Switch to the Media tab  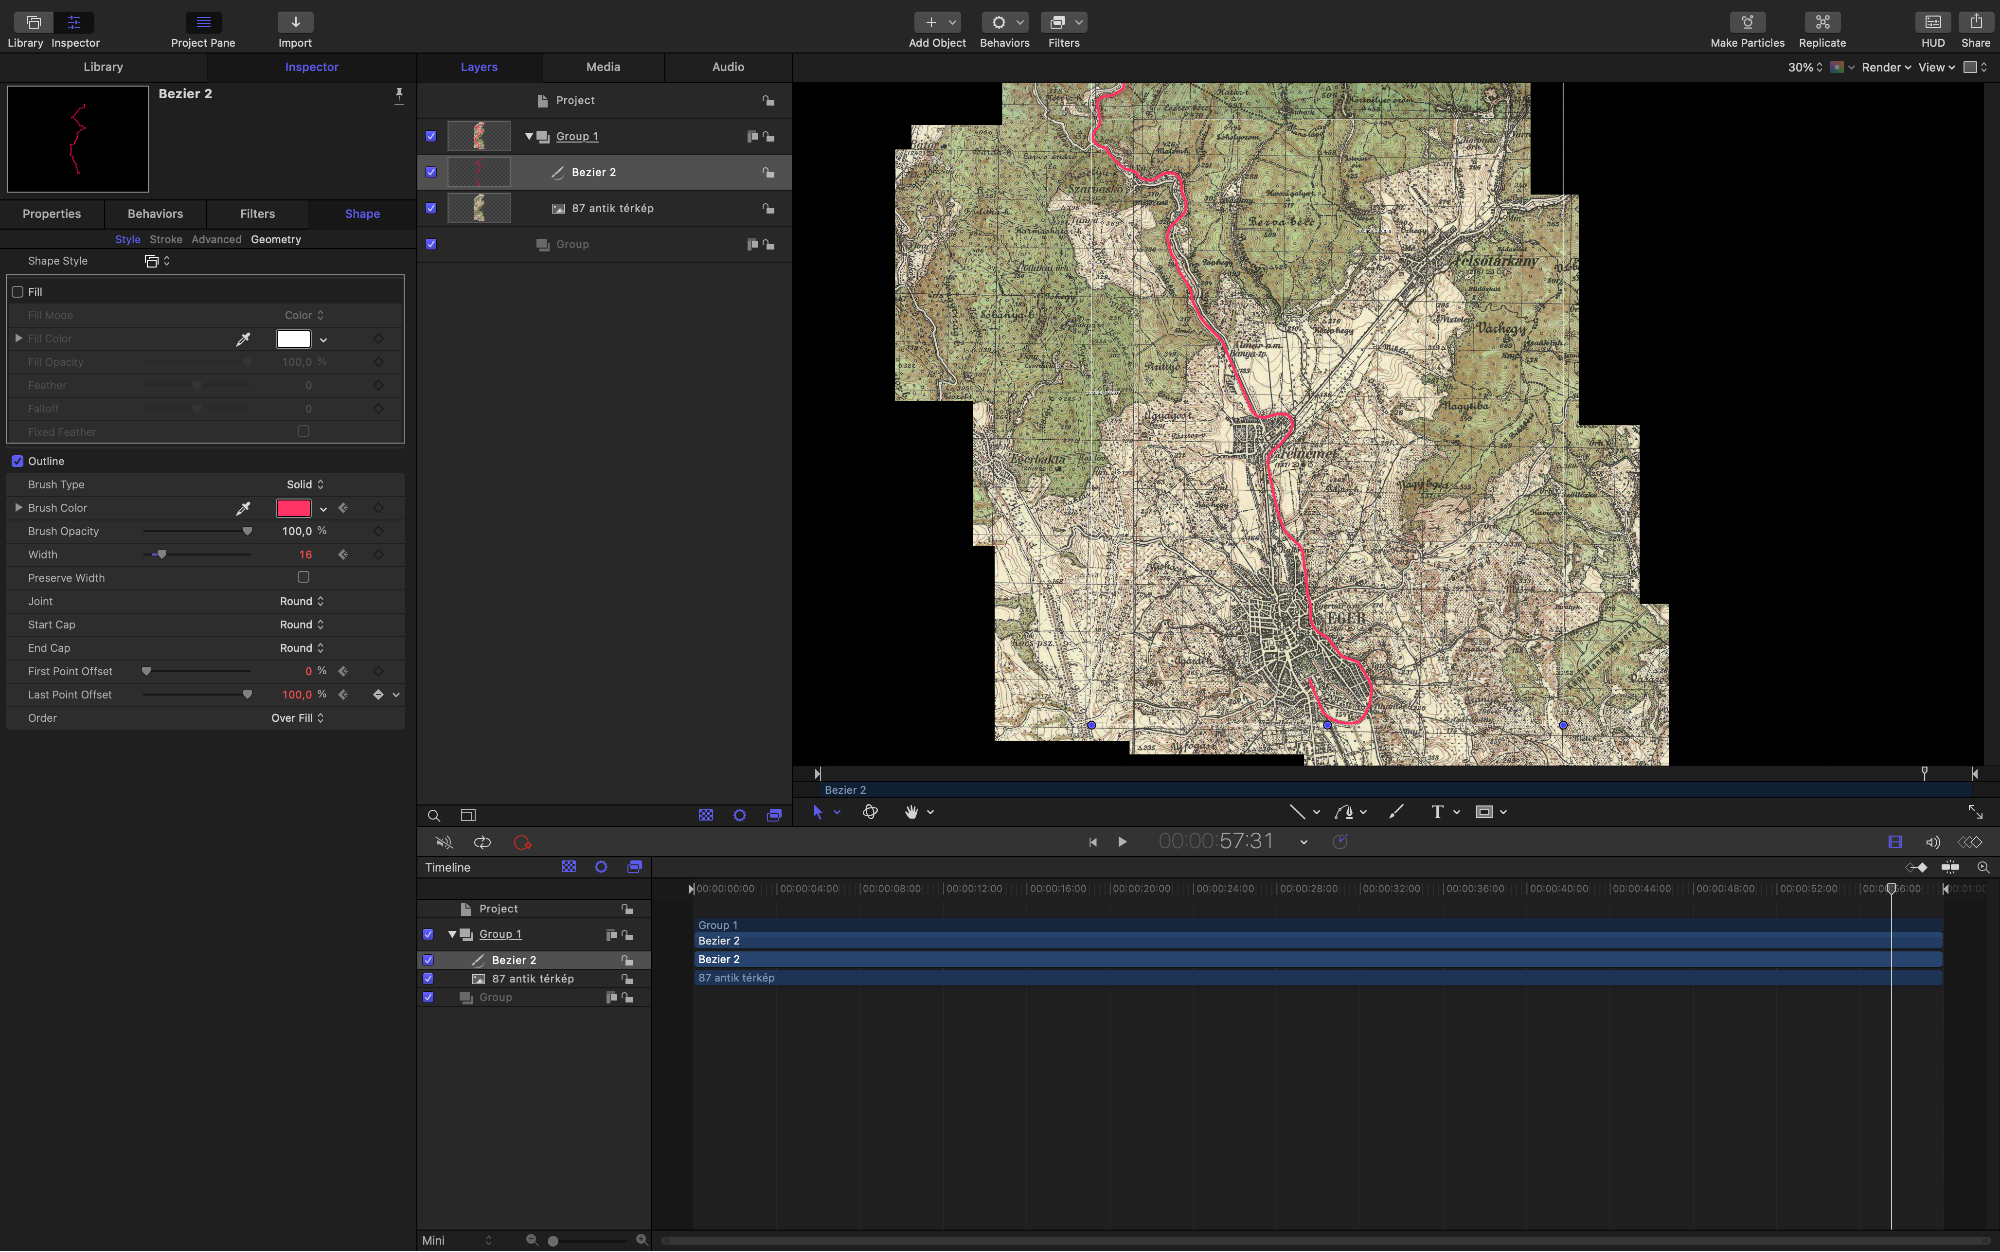[603, 67]
